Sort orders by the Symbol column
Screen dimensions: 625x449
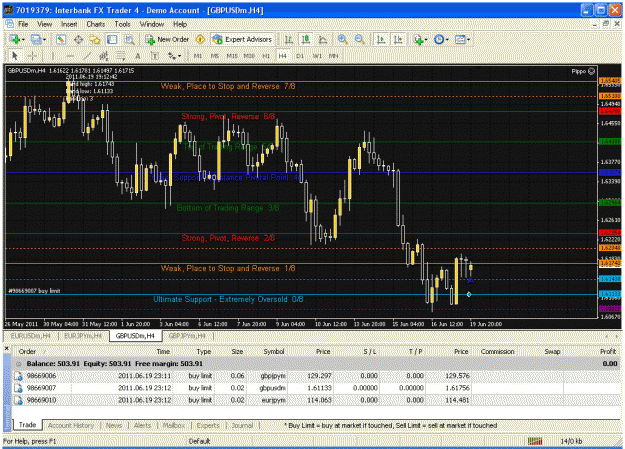pos(273,351)
